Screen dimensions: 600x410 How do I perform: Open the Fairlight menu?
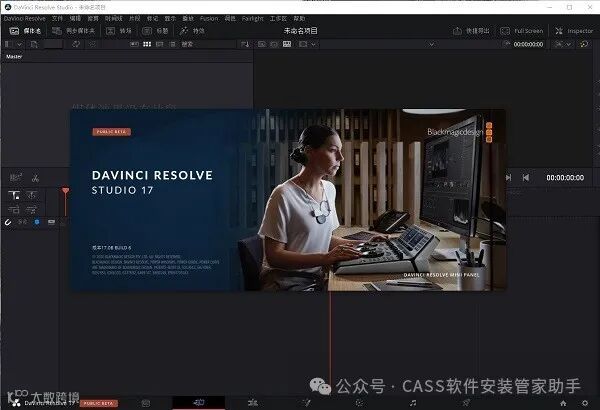click(253, 18)
